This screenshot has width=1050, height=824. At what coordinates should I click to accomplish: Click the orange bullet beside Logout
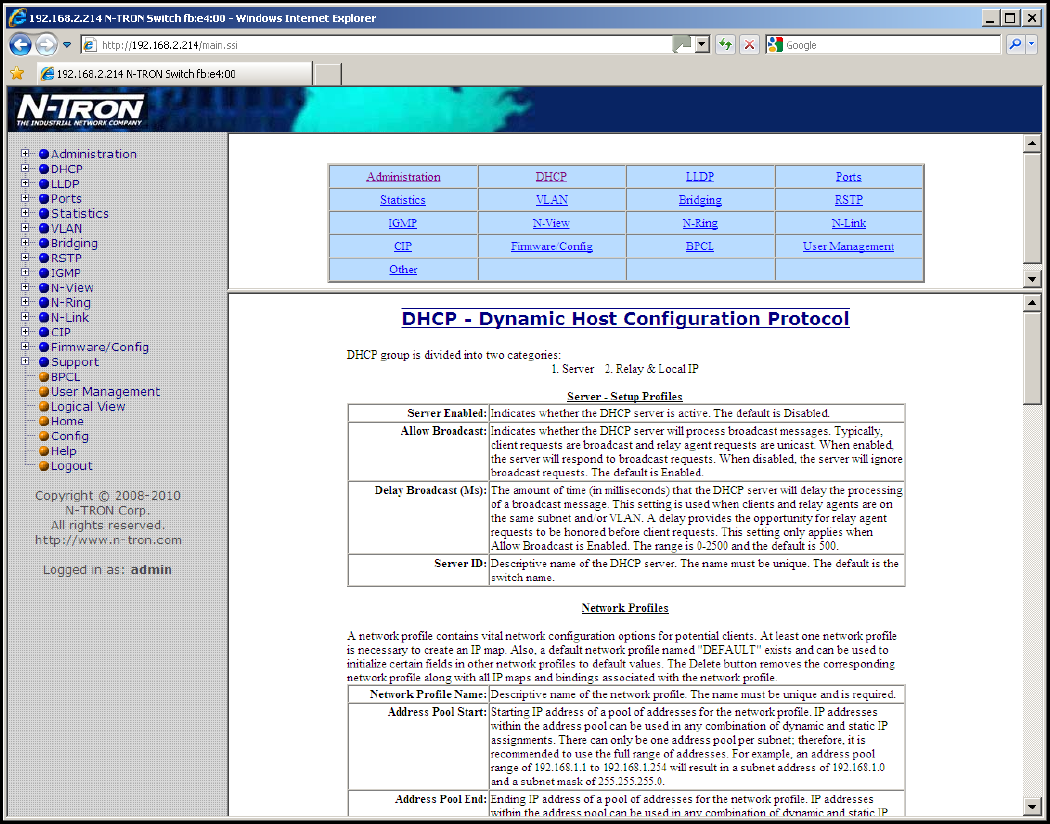pyautogui.click(x=44, y=466)
